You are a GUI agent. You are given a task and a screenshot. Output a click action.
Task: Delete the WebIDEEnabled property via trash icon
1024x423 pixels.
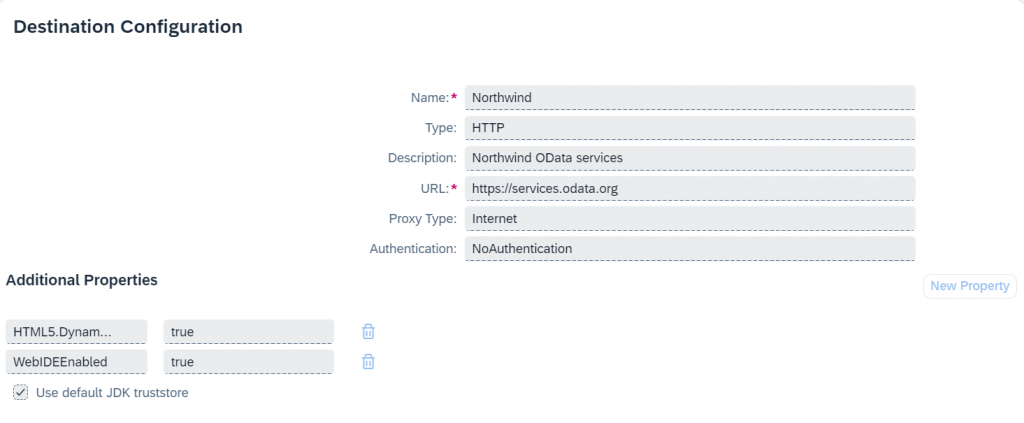point(368,362)
